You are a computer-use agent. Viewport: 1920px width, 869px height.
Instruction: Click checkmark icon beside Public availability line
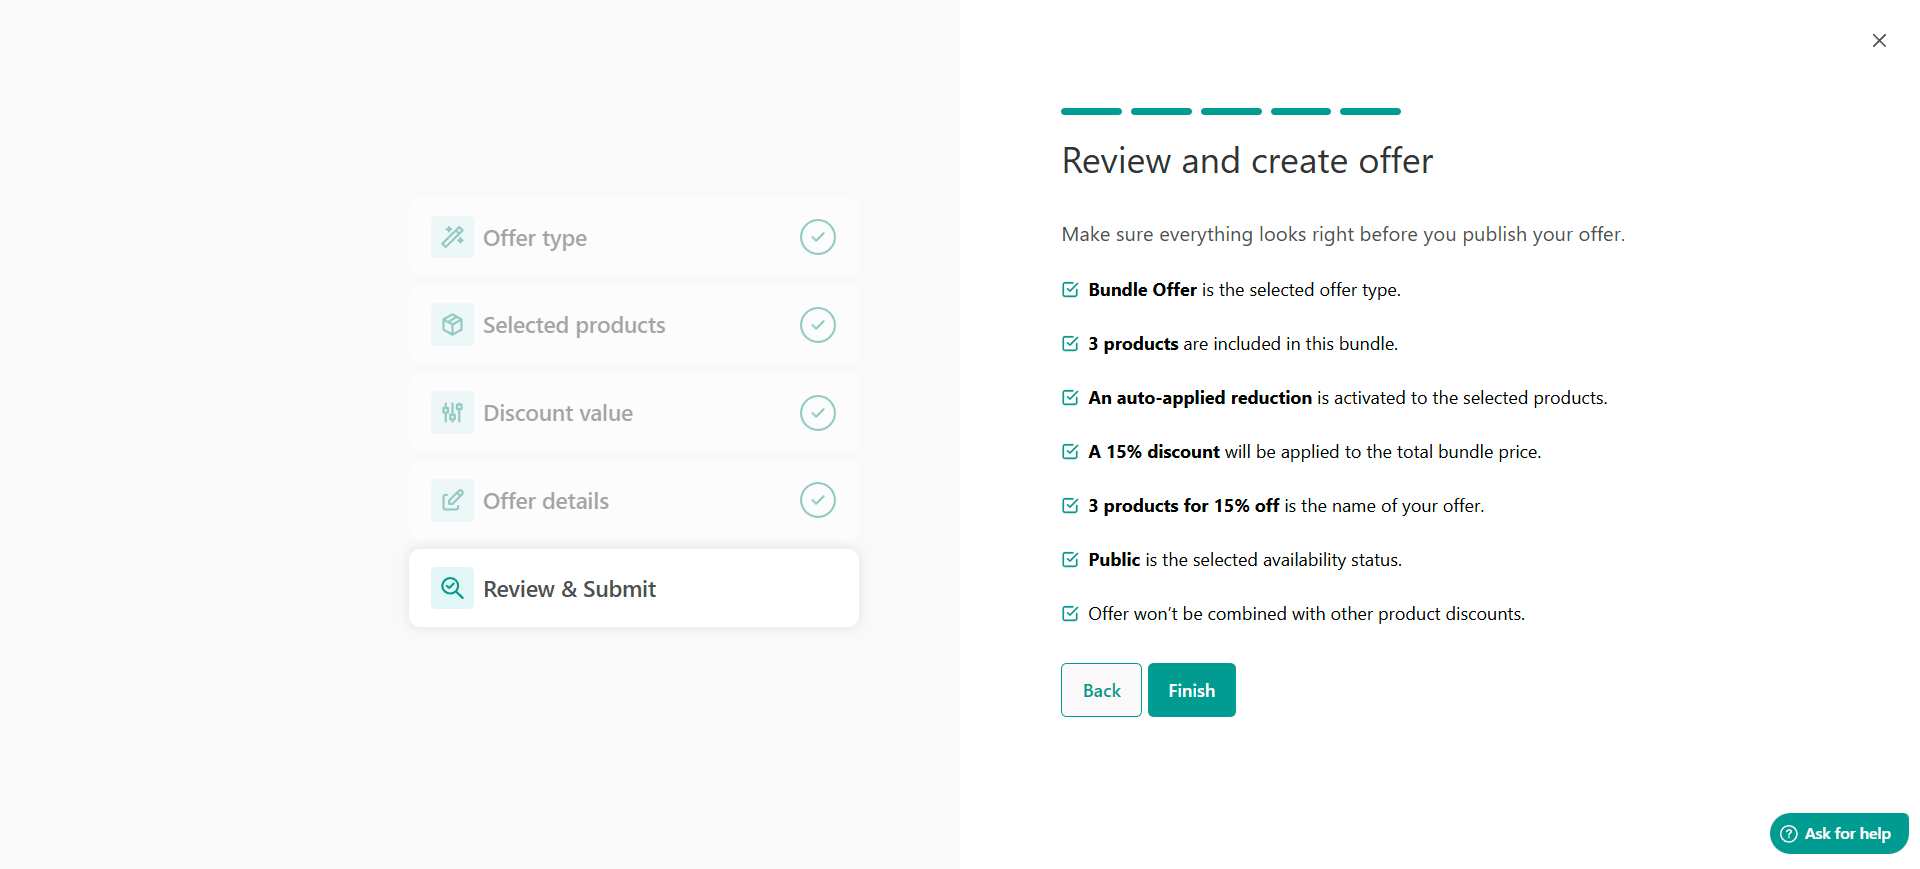pyautogui.click(x=1070, y=560)
